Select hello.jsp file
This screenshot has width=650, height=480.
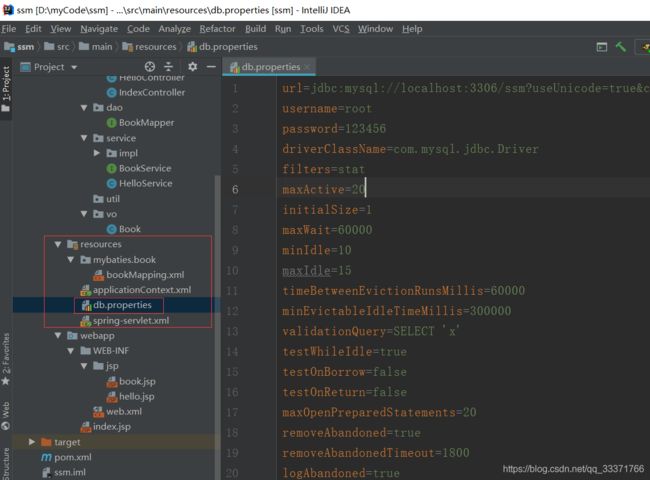click(130, 397)
